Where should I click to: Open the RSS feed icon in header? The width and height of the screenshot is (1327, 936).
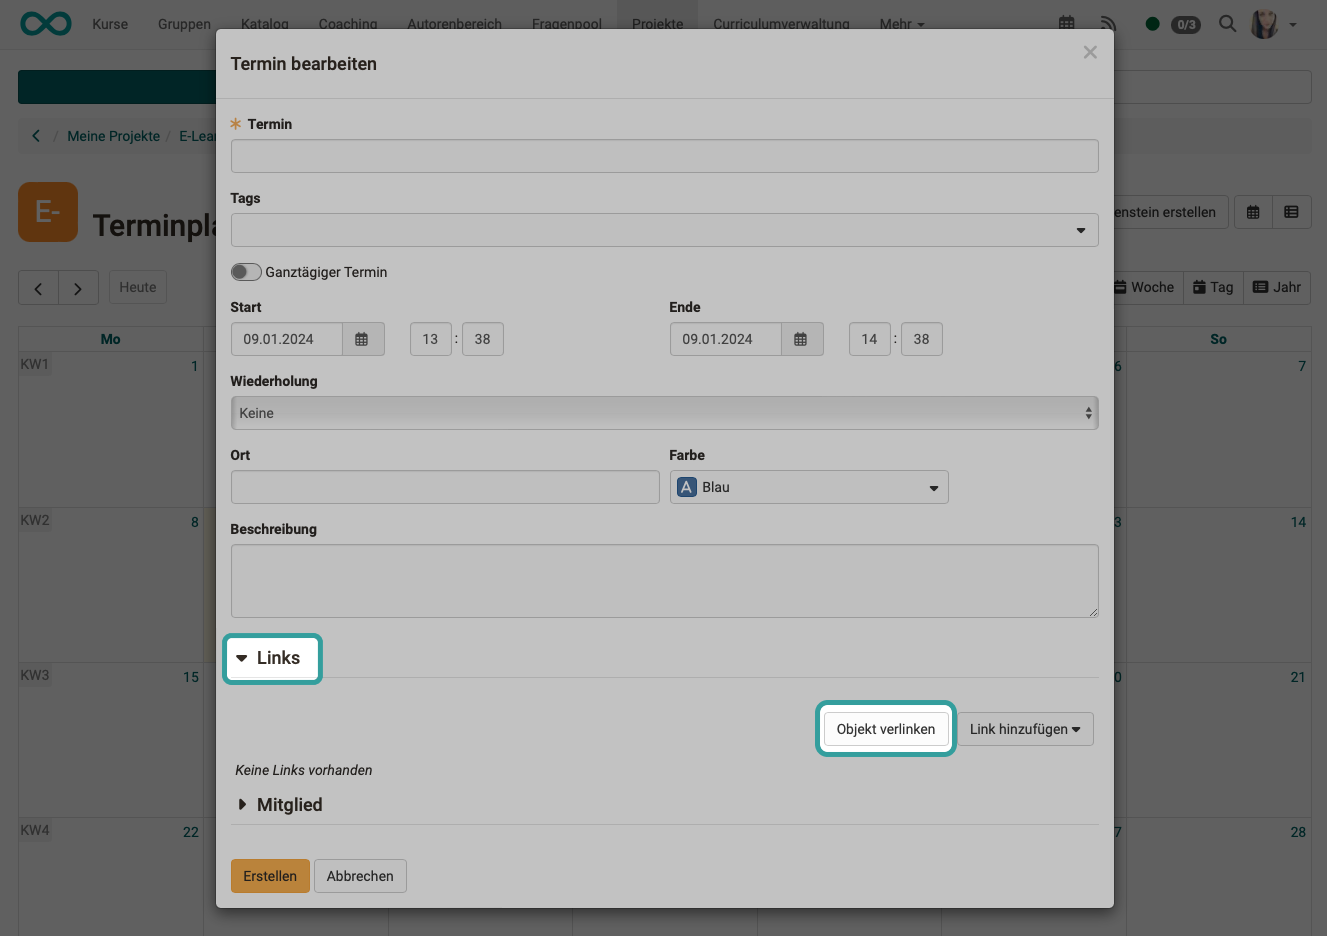1108,23
